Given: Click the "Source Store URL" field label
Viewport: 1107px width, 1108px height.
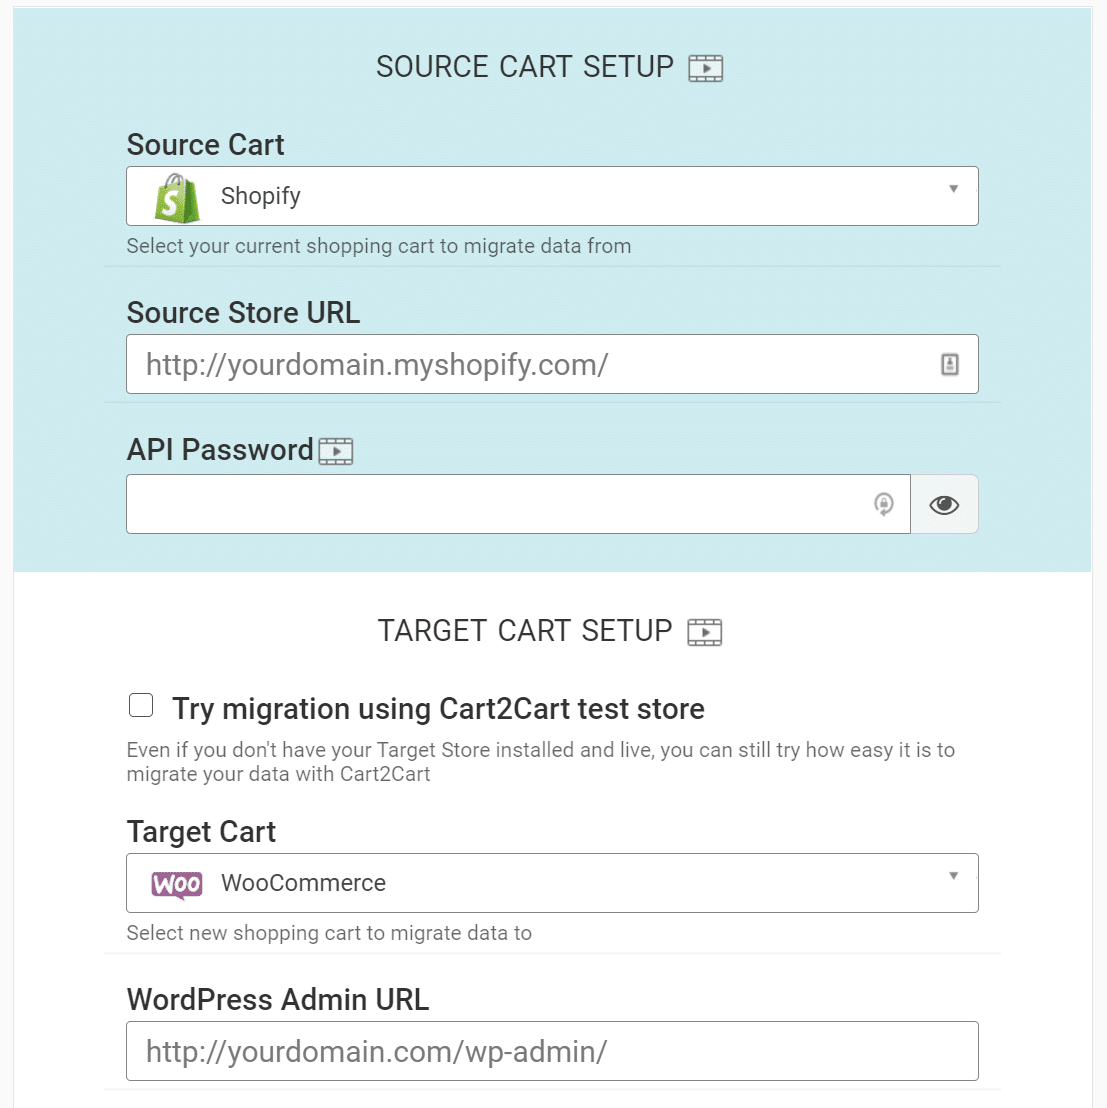Looking at the screenshot, I should pos(243,313).
